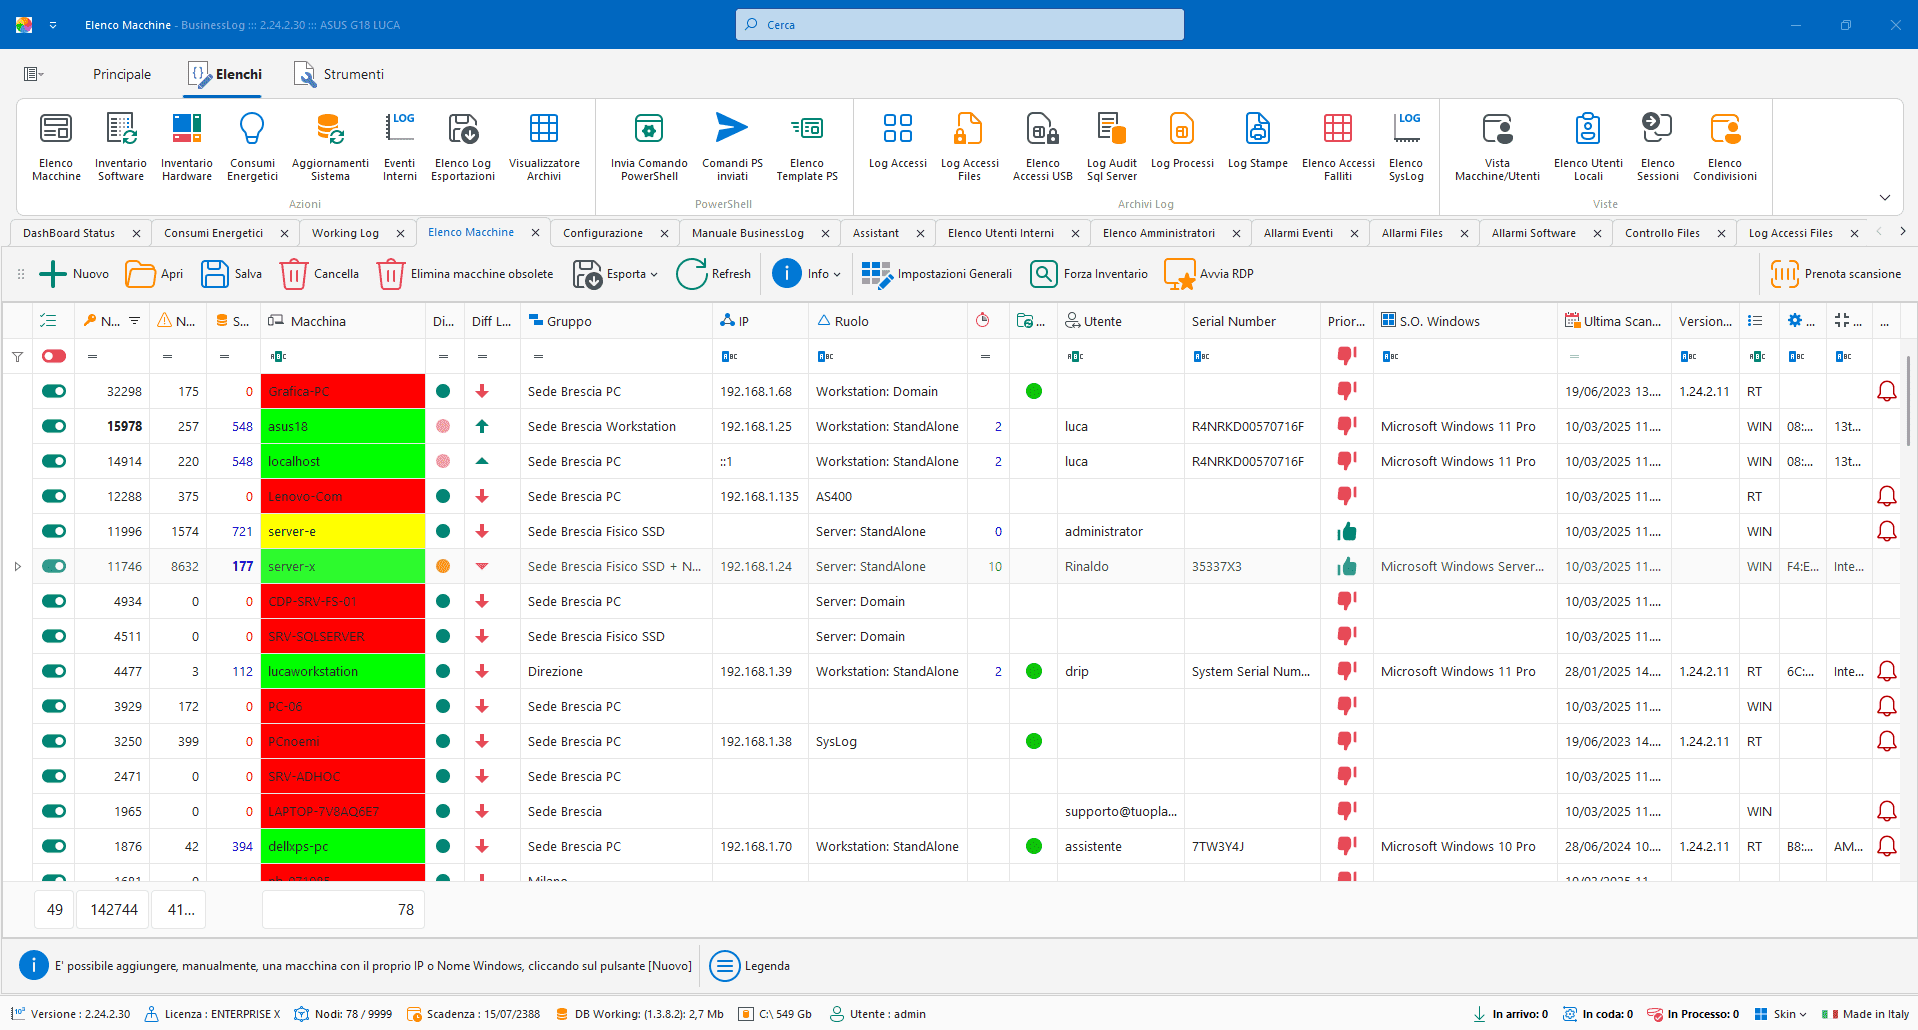
Task: Open Elenco Accessi Falliti
Action: [x=1338, y=147]
